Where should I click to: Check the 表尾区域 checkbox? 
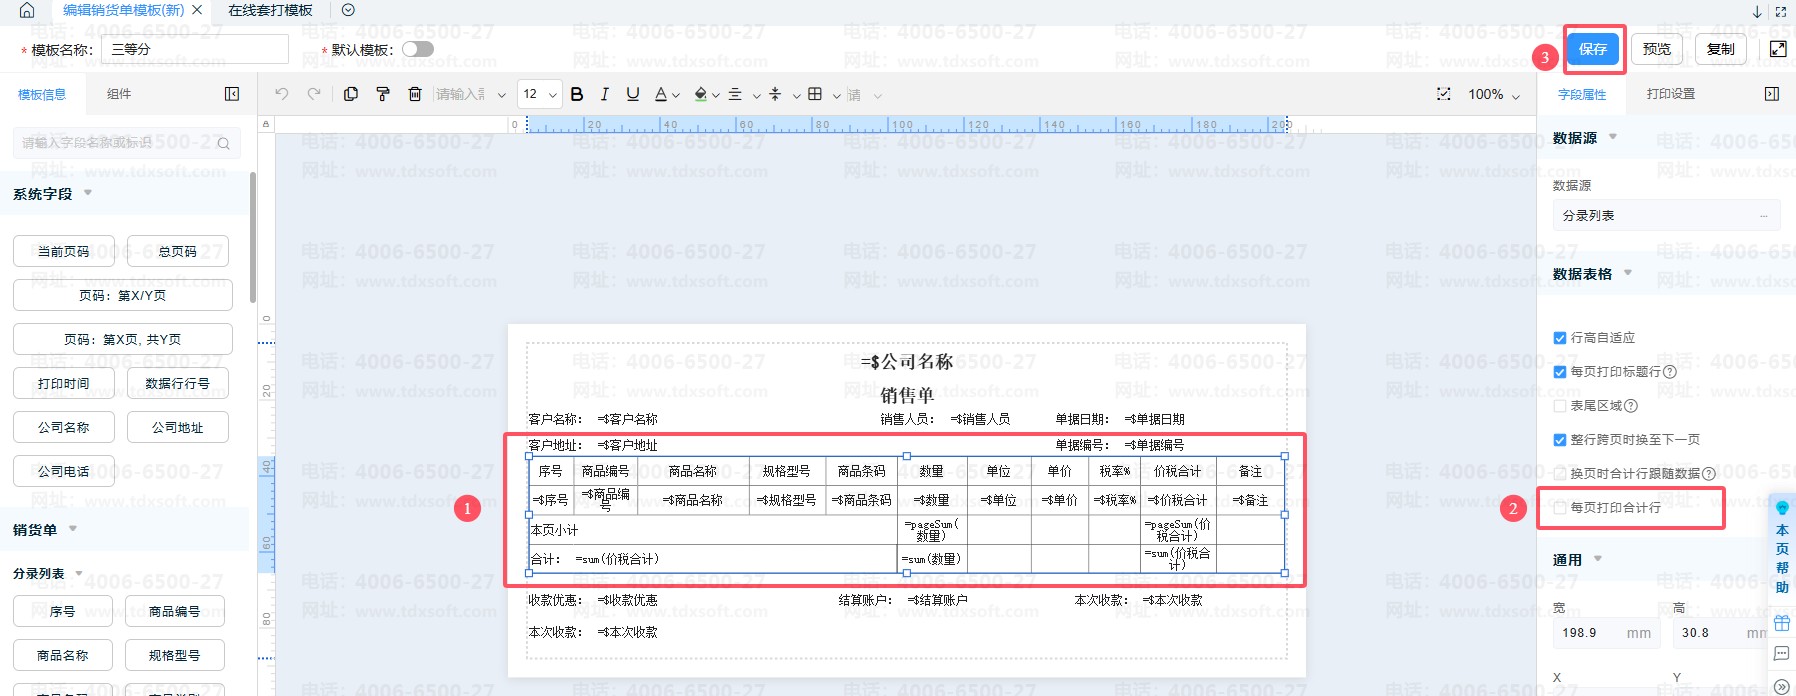[x=1560, y=406]
